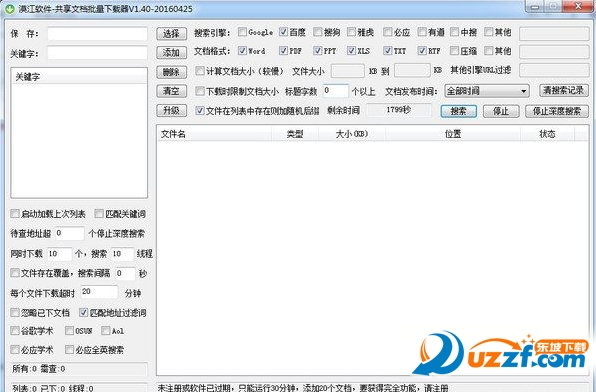Click the 保存 path input field
This screenshot has height=392, width=596.
tap(97, 34)
